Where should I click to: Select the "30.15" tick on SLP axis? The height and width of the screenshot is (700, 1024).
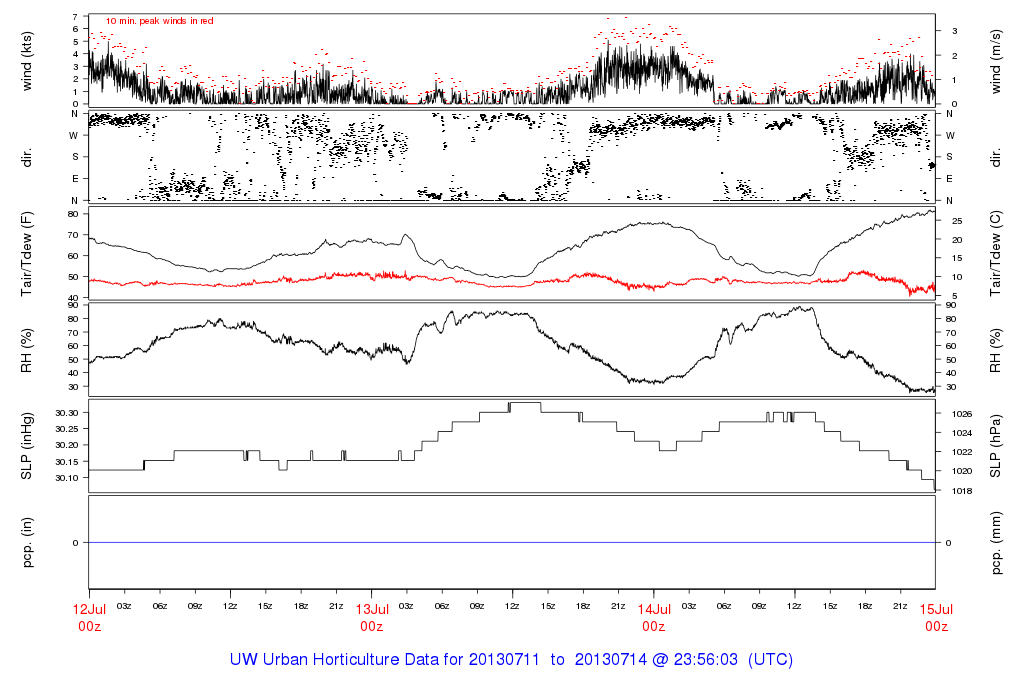(x=67, y=462)
